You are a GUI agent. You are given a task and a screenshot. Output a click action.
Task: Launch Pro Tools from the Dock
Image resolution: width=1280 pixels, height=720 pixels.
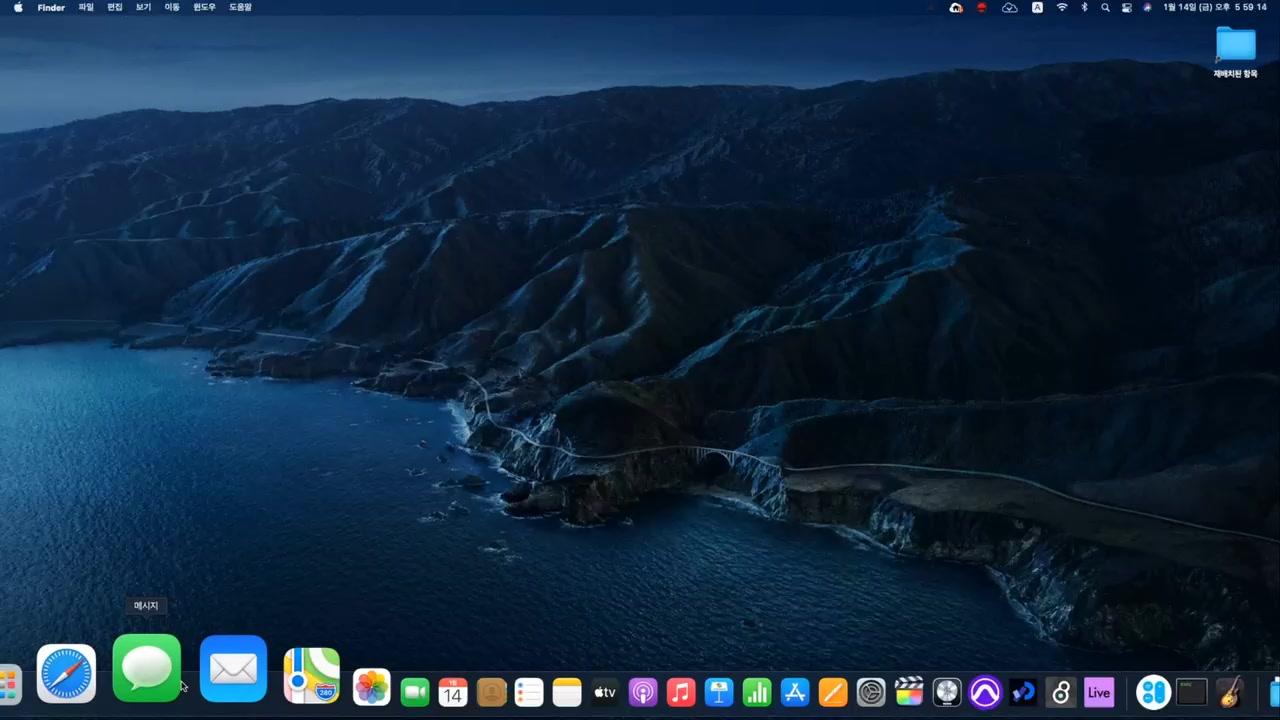pyautogui.click(x=986, y=692)
